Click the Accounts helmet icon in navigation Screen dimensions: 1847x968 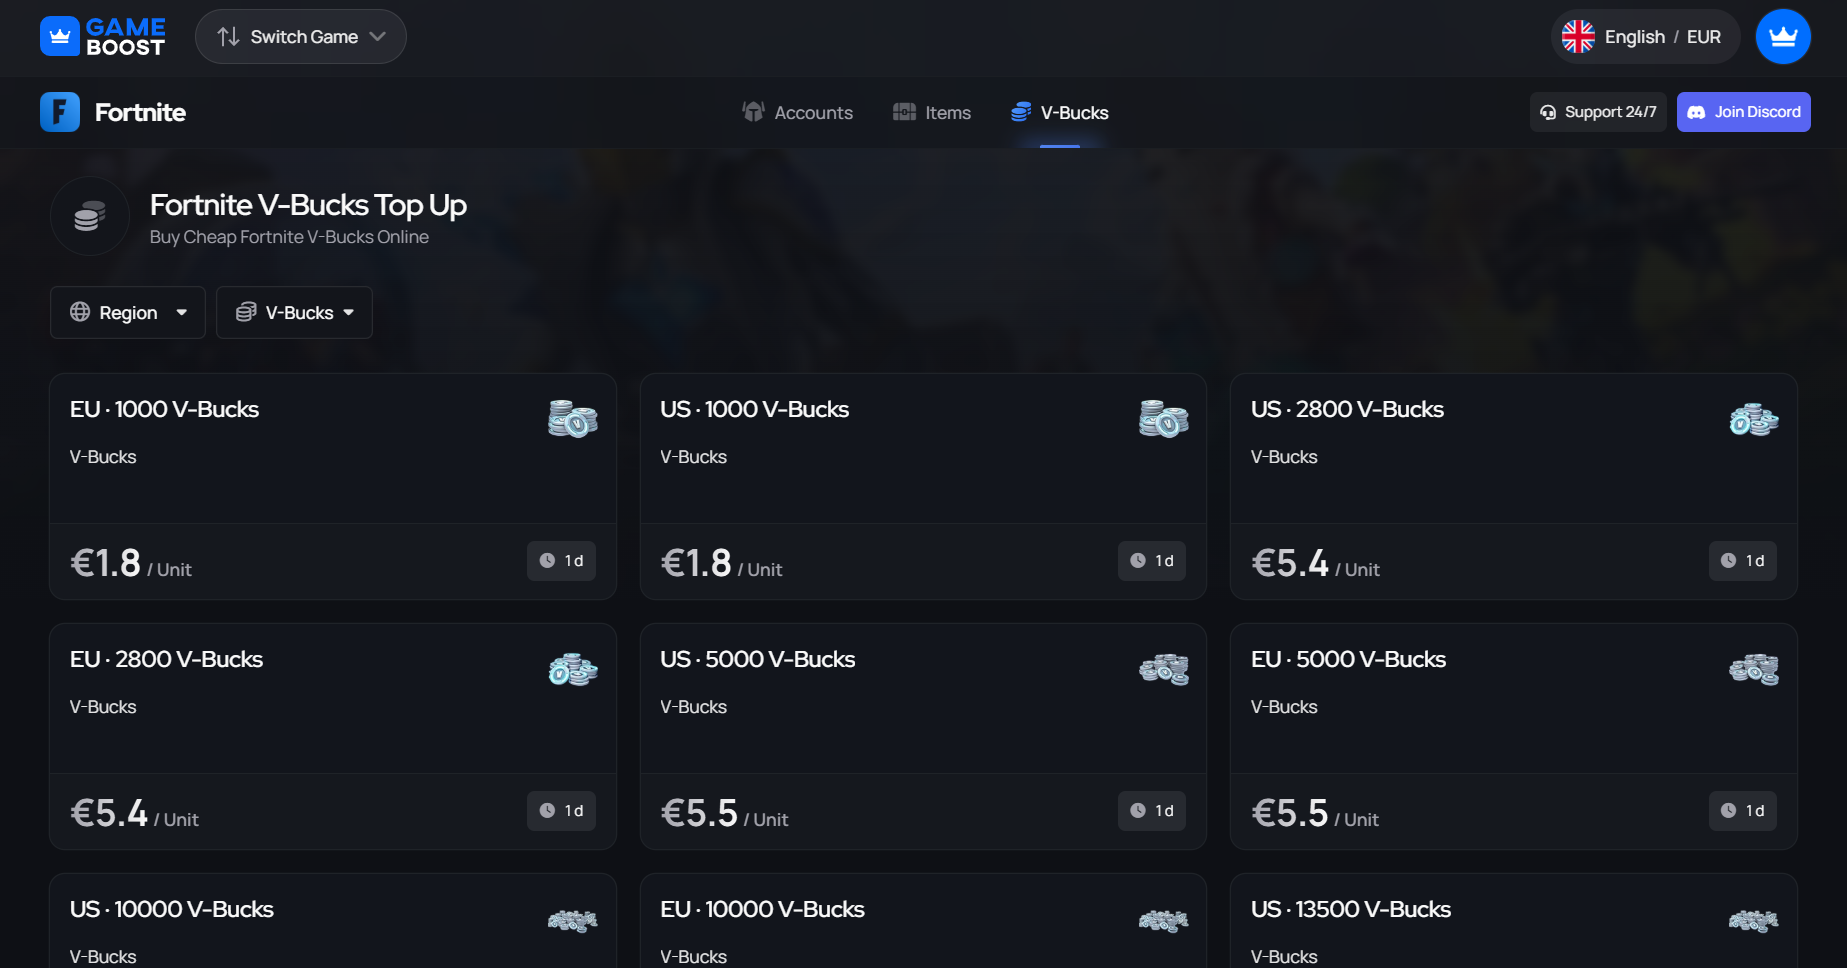[x=753, y=112]
